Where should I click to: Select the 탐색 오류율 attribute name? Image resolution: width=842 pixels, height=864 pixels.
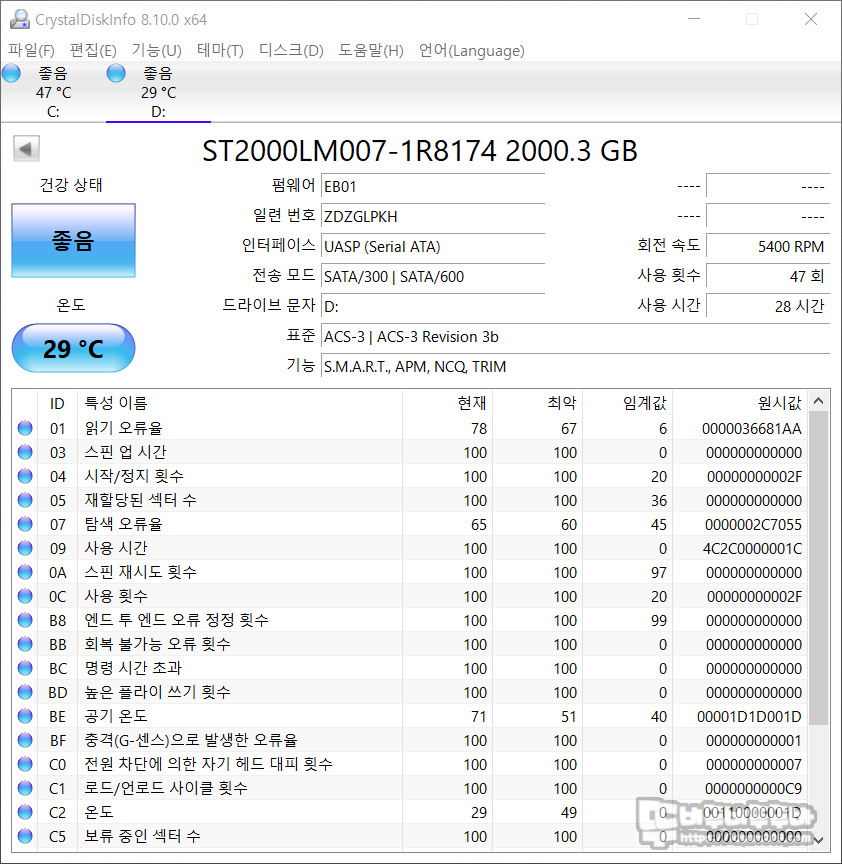(123, 524)
